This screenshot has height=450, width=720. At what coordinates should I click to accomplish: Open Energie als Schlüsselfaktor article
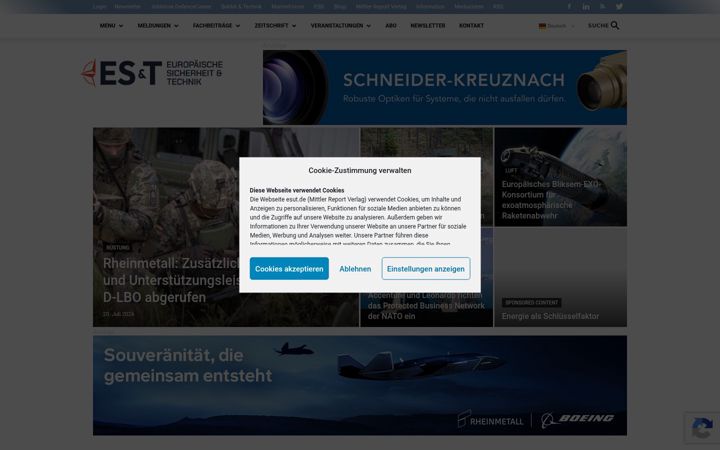tap(550, 316)
